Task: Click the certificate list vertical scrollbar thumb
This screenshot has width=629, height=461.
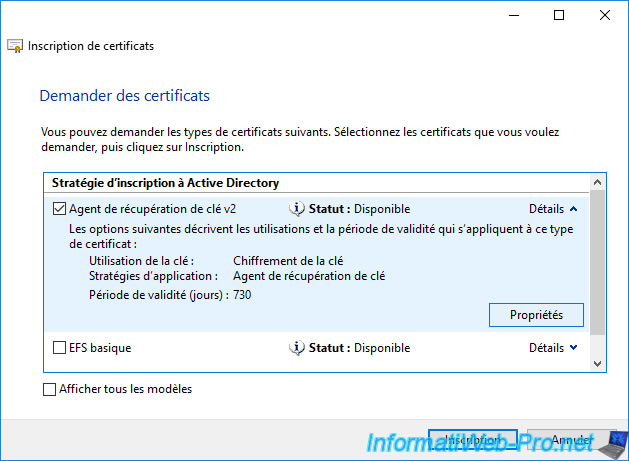Action: pyautogui.click(x=598, y=260)
